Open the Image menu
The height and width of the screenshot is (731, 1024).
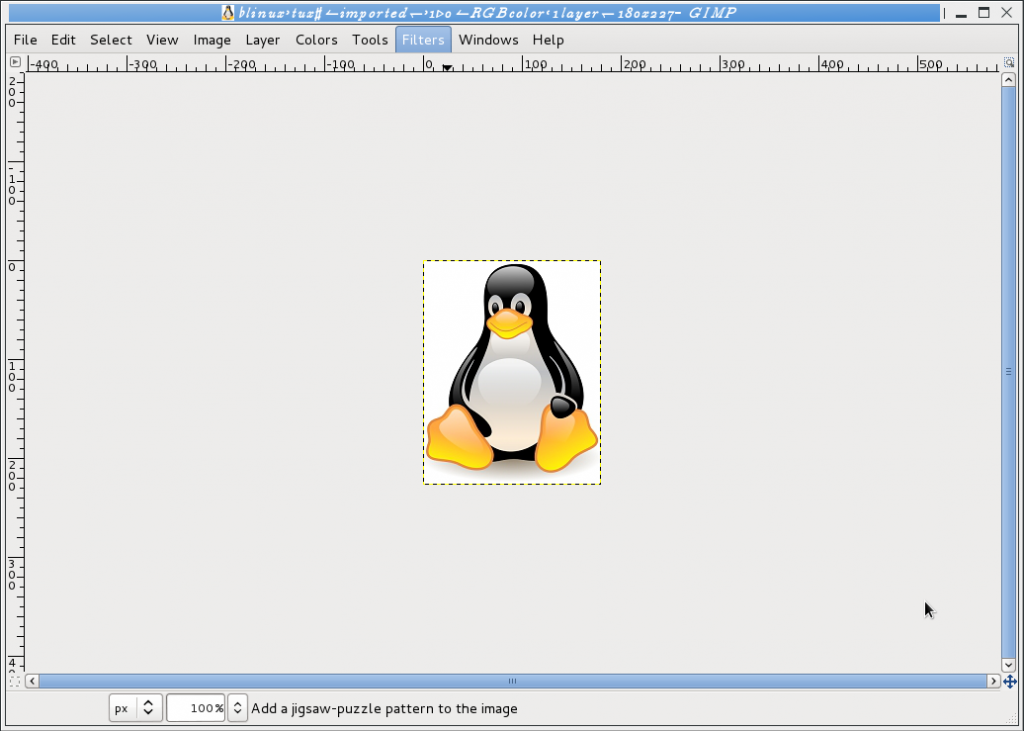pyautogui.click(x=212, y=40)
